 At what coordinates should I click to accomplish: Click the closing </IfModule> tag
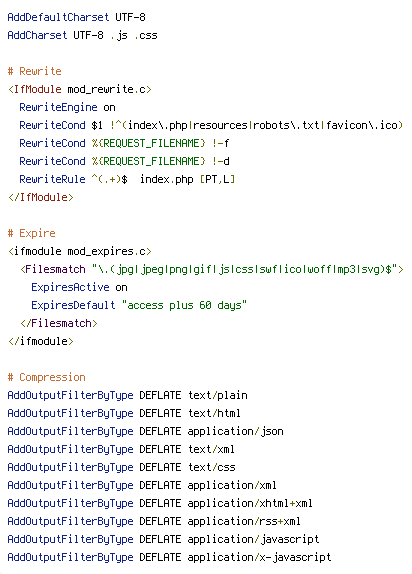tap(41, 197)
